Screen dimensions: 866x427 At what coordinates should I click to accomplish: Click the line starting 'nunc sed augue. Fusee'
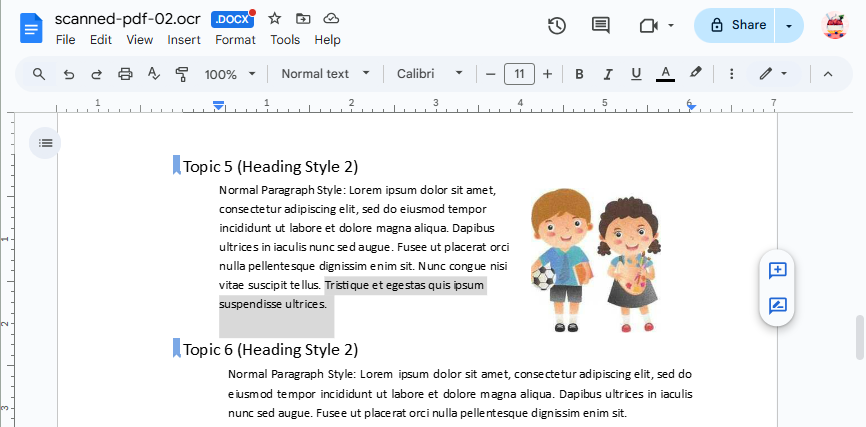click(427, 413)
